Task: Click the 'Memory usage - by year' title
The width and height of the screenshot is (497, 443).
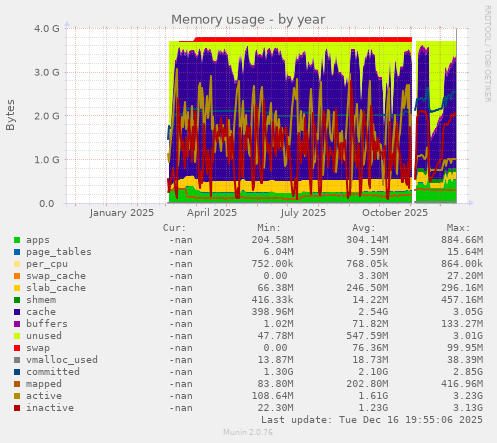Action: click(248, 20)
